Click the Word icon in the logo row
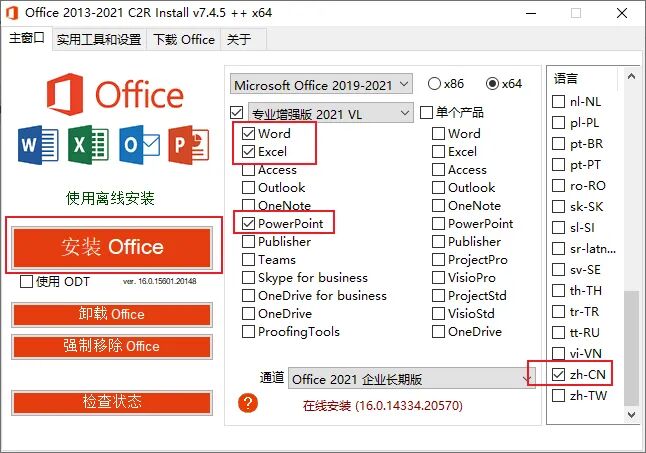The width and height of the screenshot is (646, 453). (x=38, y=145)
